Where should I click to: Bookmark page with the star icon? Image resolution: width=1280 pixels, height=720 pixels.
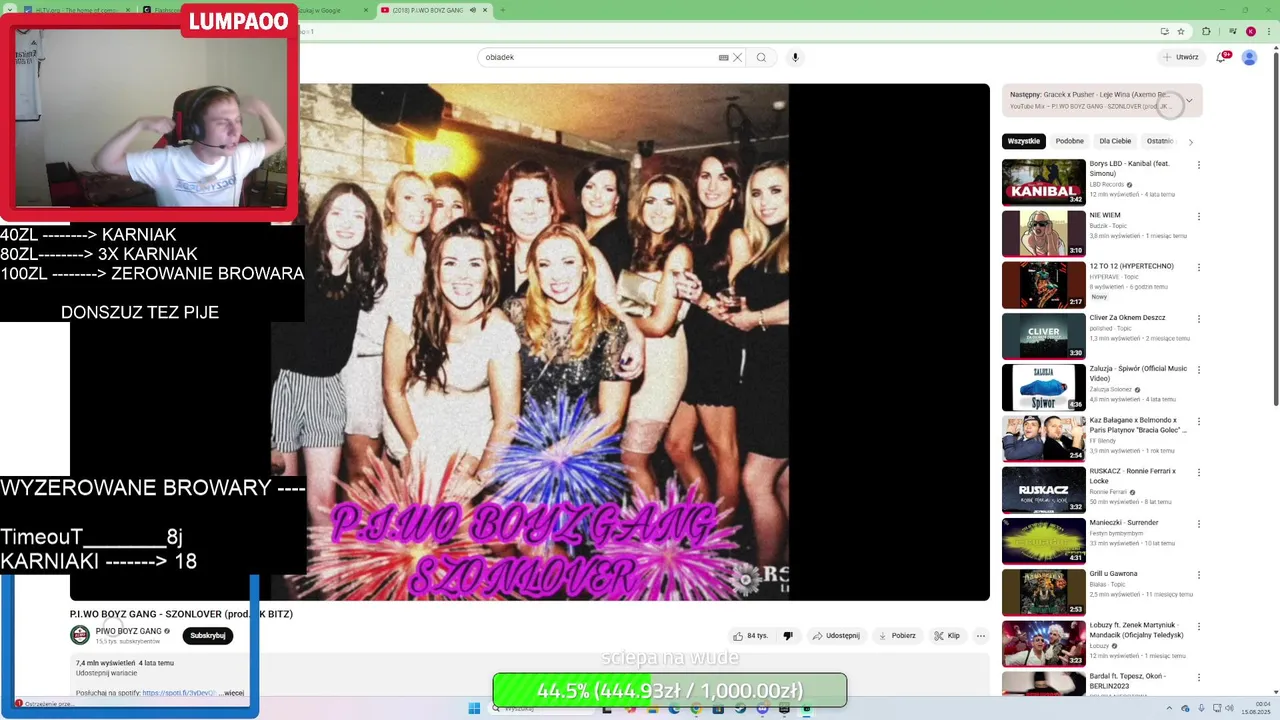tap(1181, 31)
